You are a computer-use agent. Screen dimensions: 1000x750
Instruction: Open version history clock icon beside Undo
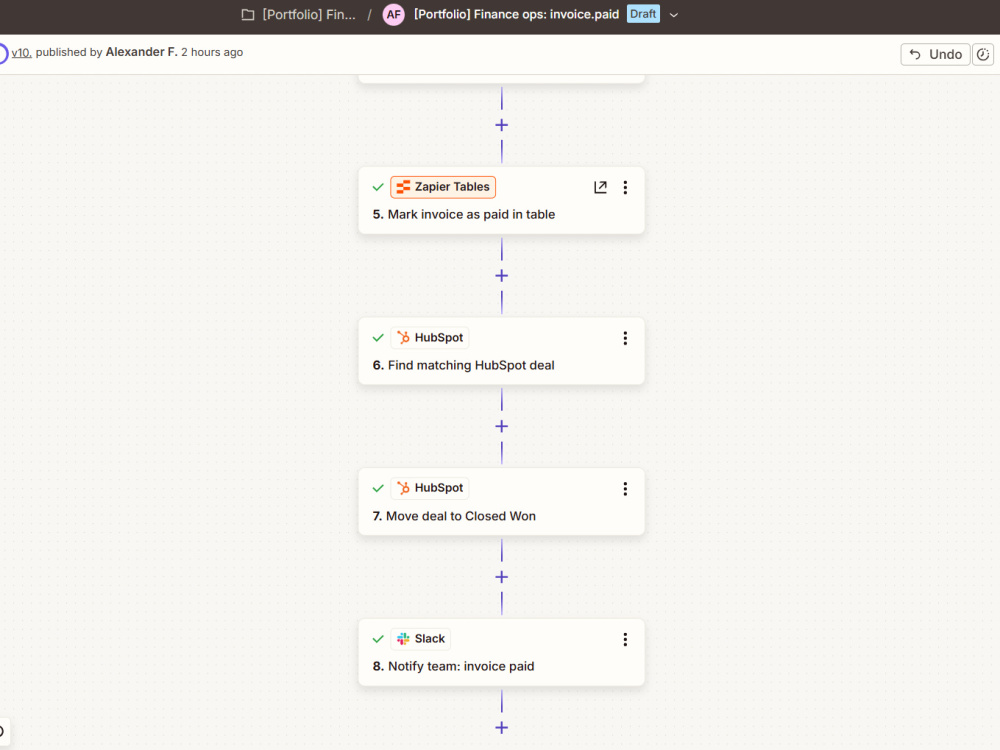pyautogui.click(x=983, y=54)
